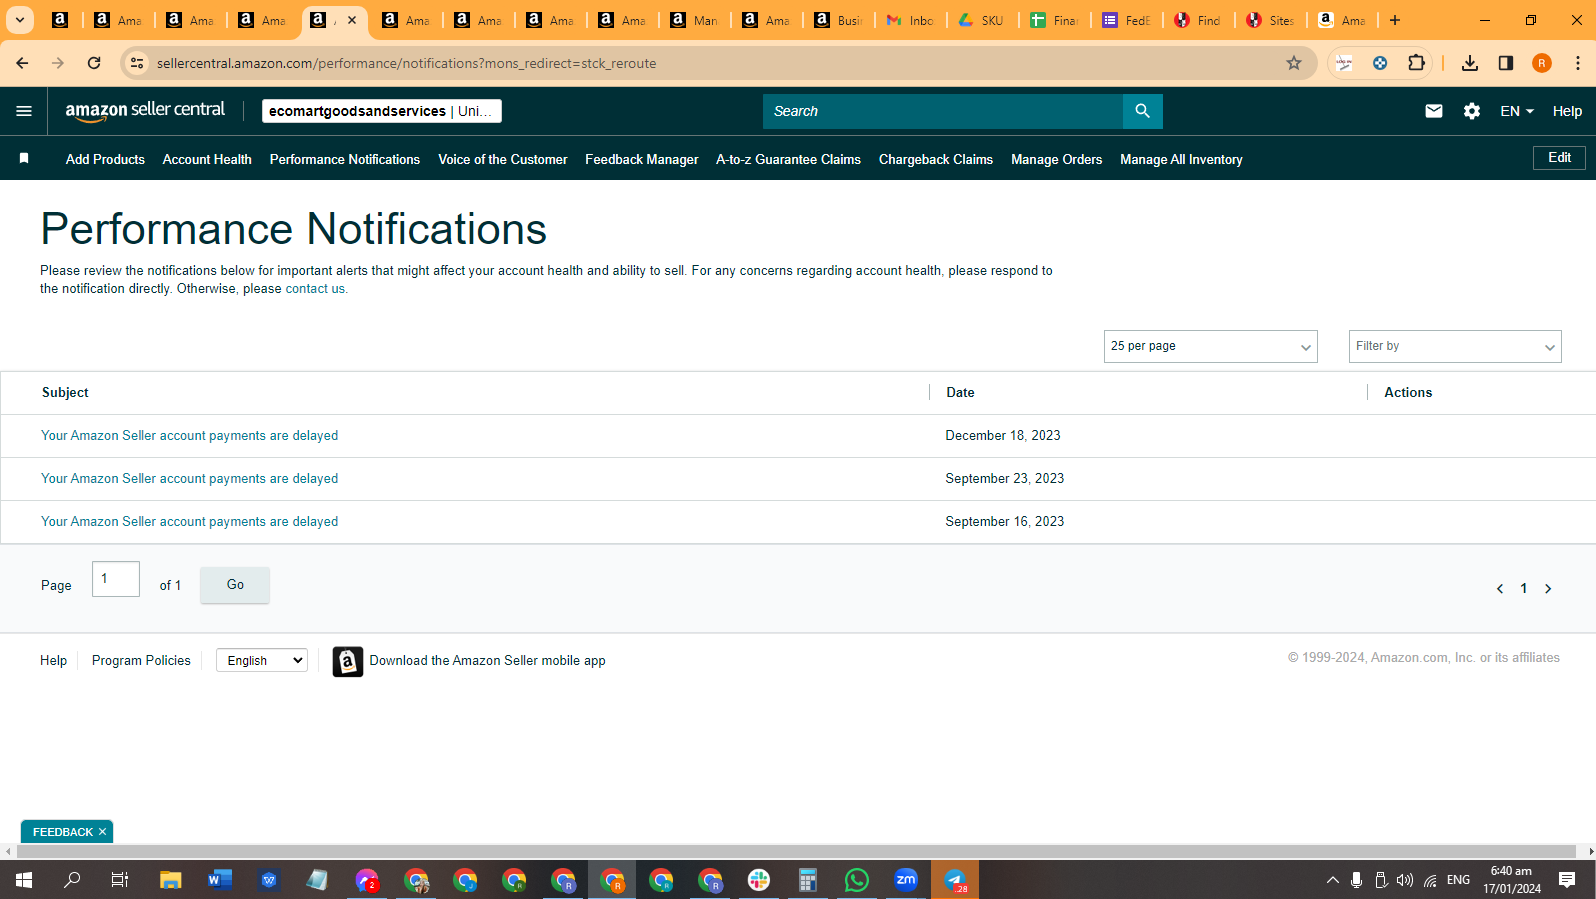
Task: Open the contact us link
Action: click(x=315, y=289)
